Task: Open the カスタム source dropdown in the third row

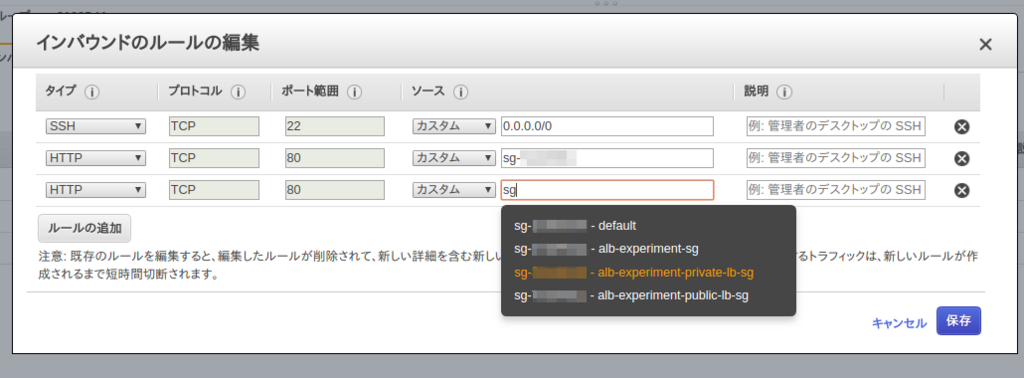Action: 454,190
